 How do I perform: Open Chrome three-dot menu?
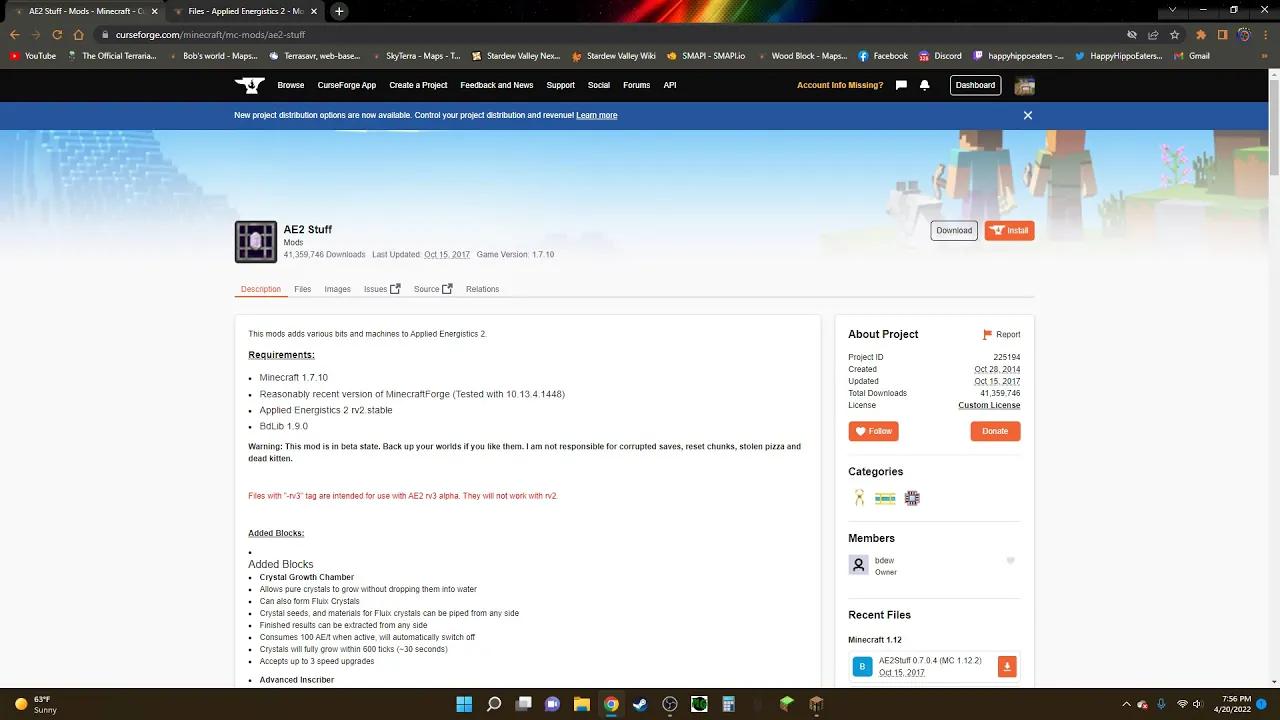click(1265, 34)
